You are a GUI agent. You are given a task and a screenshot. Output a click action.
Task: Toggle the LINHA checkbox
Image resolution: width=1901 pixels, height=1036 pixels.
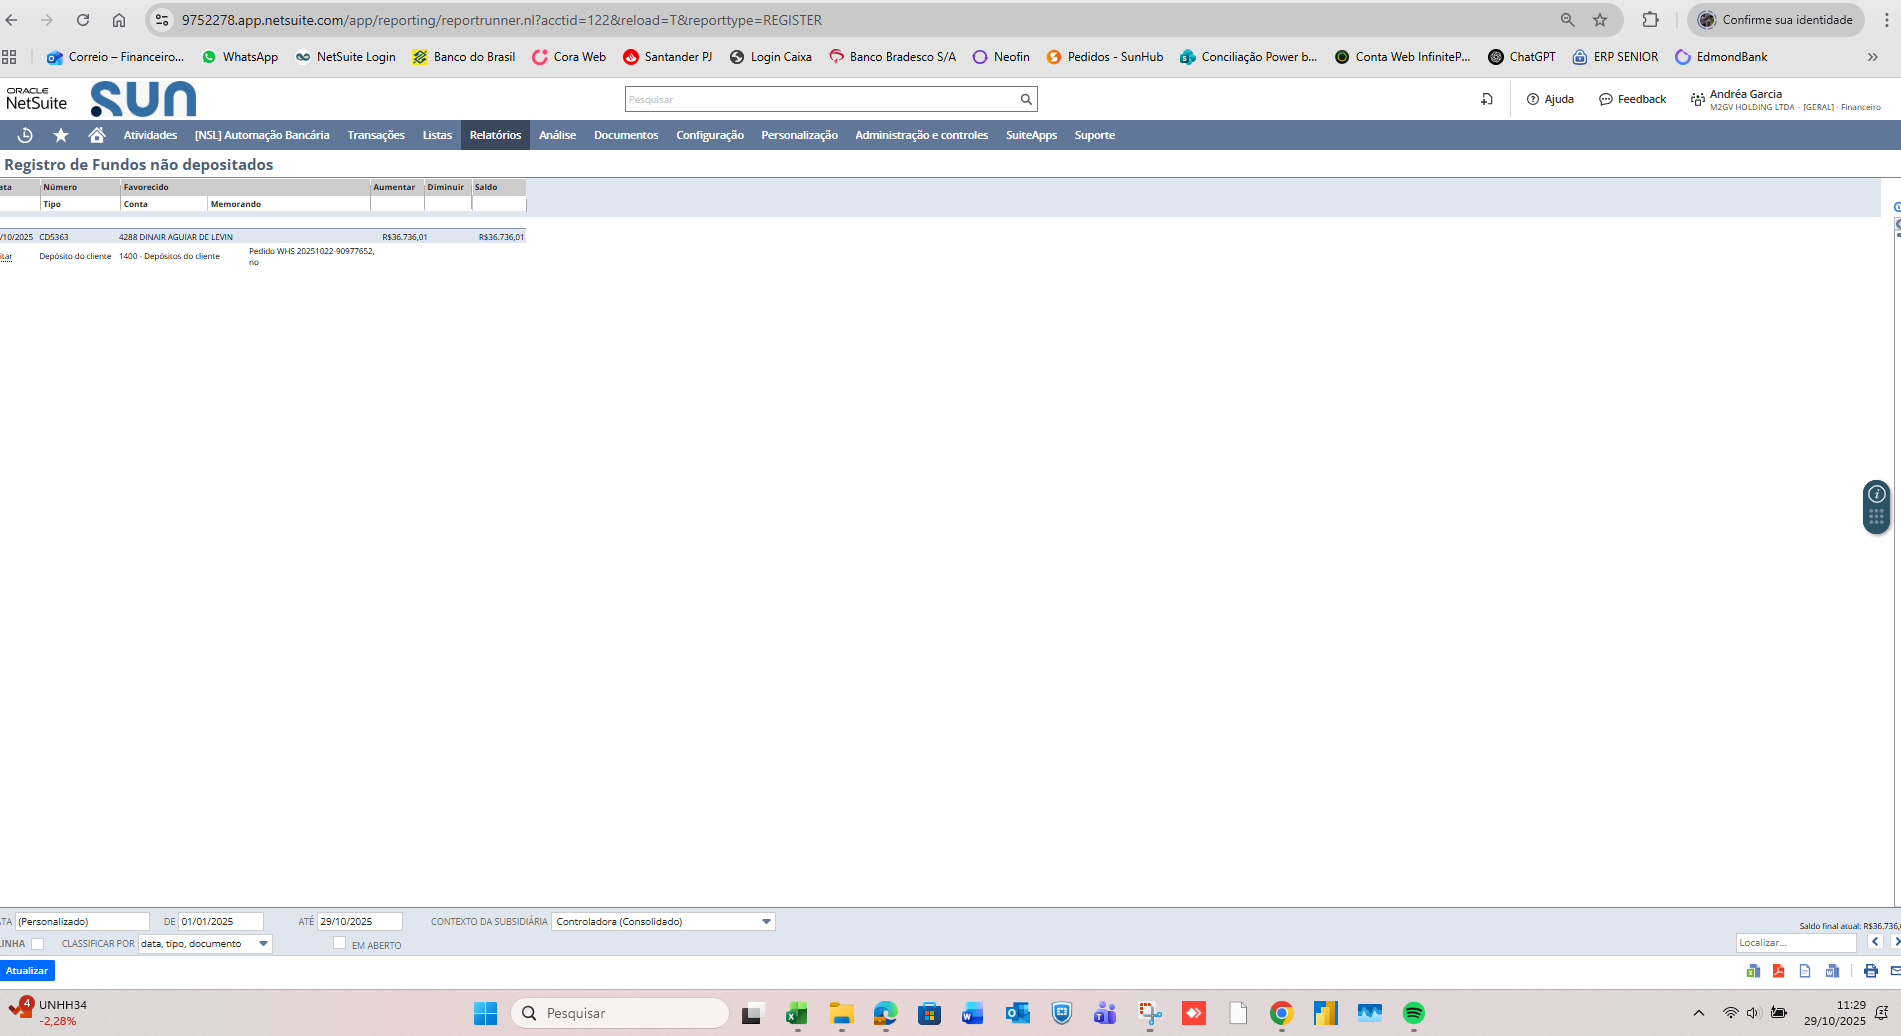point(38,944)
